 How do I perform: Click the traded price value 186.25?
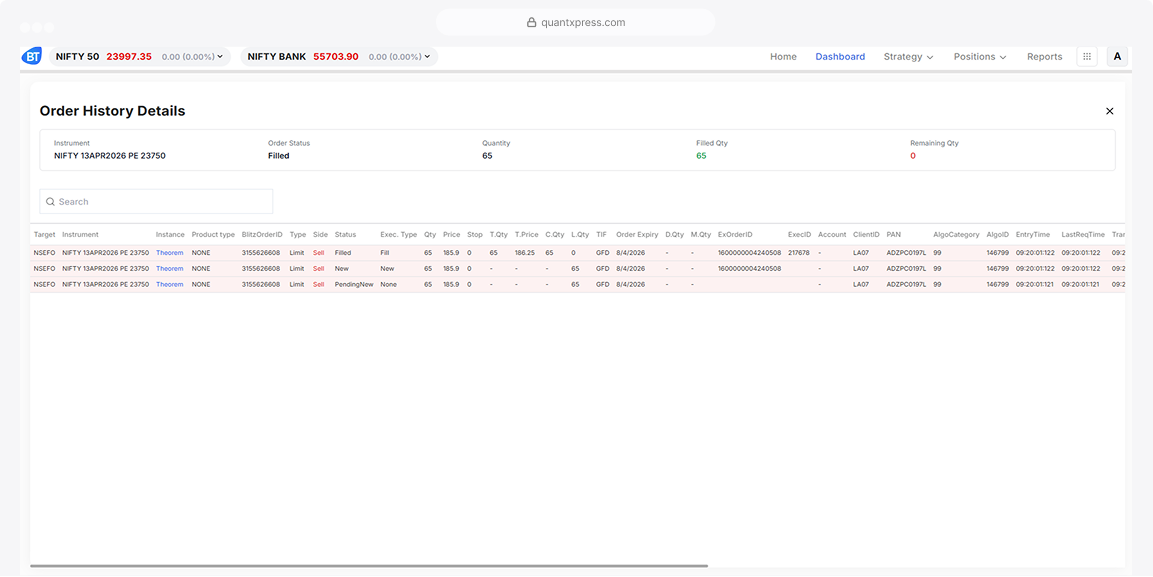[x=525, y=253]
